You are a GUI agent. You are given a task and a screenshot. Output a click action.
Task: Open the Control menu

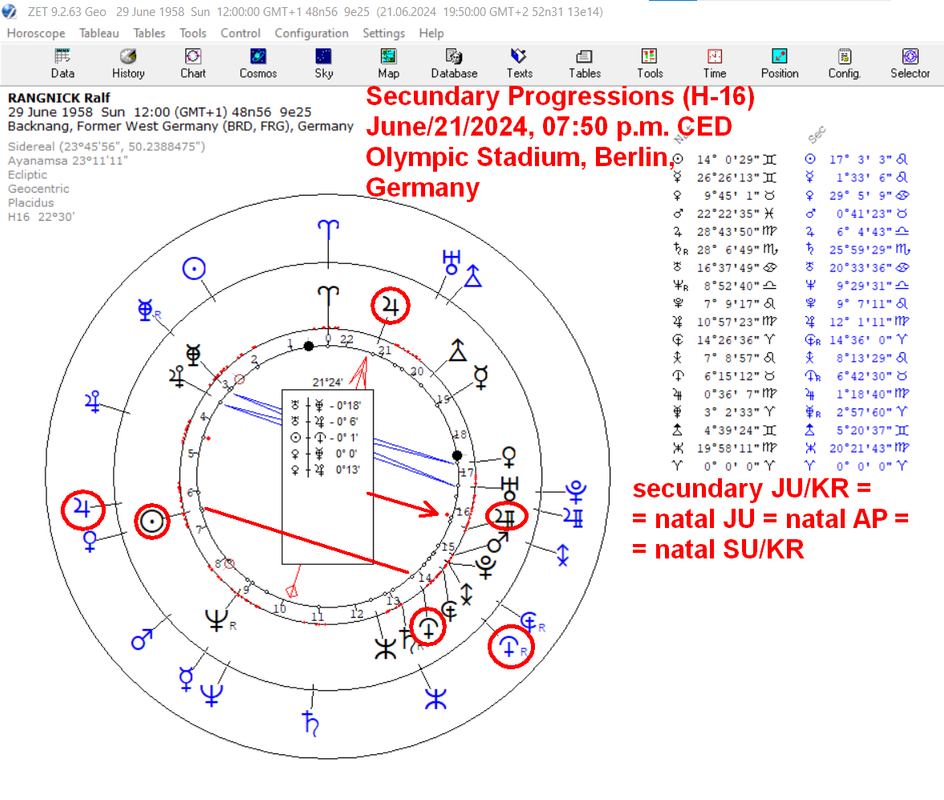pyautogui.click(x=240, y=33)
